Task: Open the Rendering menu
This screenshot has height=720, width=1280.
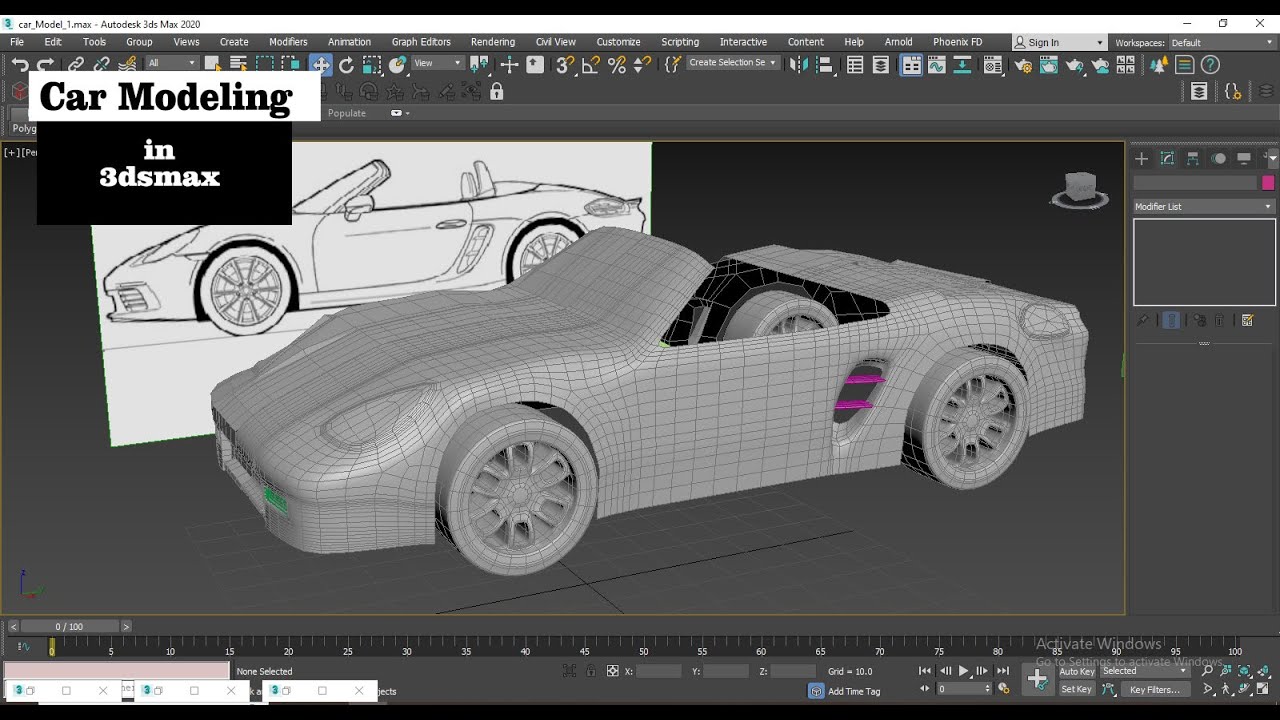Action: pyautogui.click(x=493, y=42)
